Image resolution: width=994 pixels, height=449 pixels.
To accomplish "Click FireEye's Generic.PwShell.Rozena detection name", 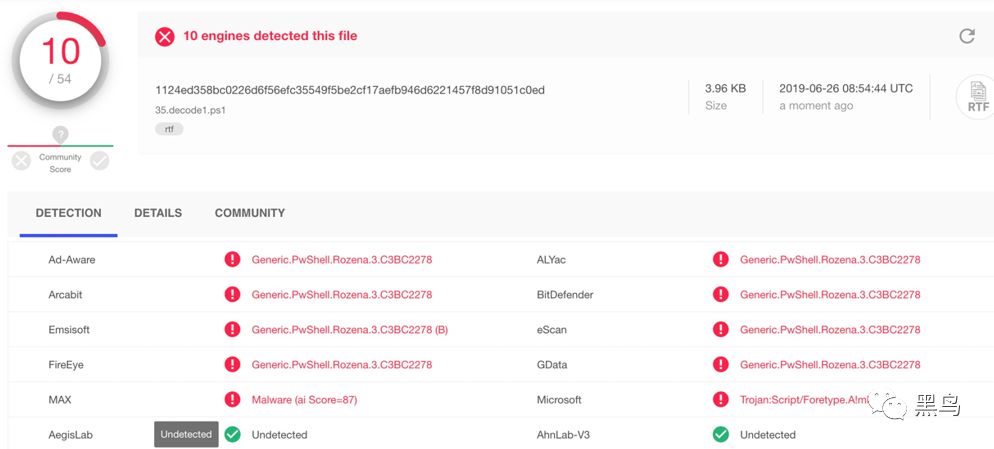I will tap(342, 365).
